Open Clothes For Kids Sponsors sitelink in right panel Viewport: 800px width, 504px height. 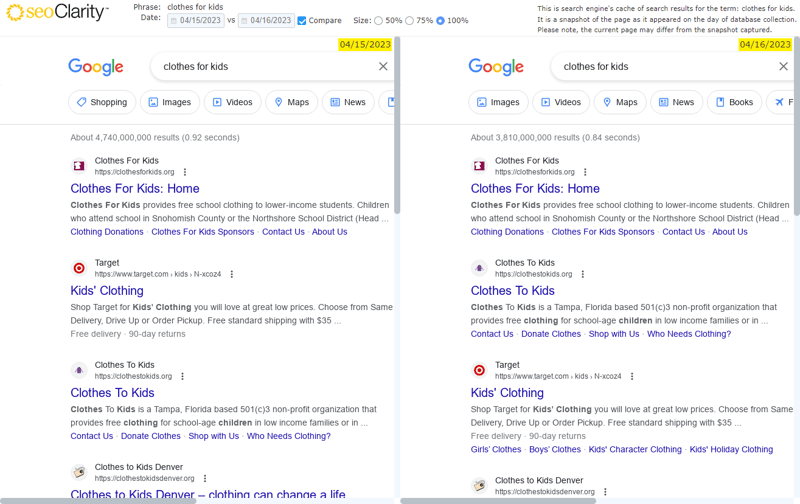click(x=603, y=232)
